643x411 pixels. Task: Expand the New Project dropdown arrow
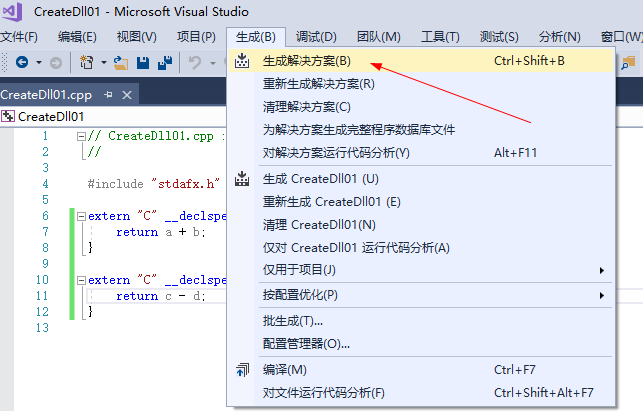click(x=104, y=62)
